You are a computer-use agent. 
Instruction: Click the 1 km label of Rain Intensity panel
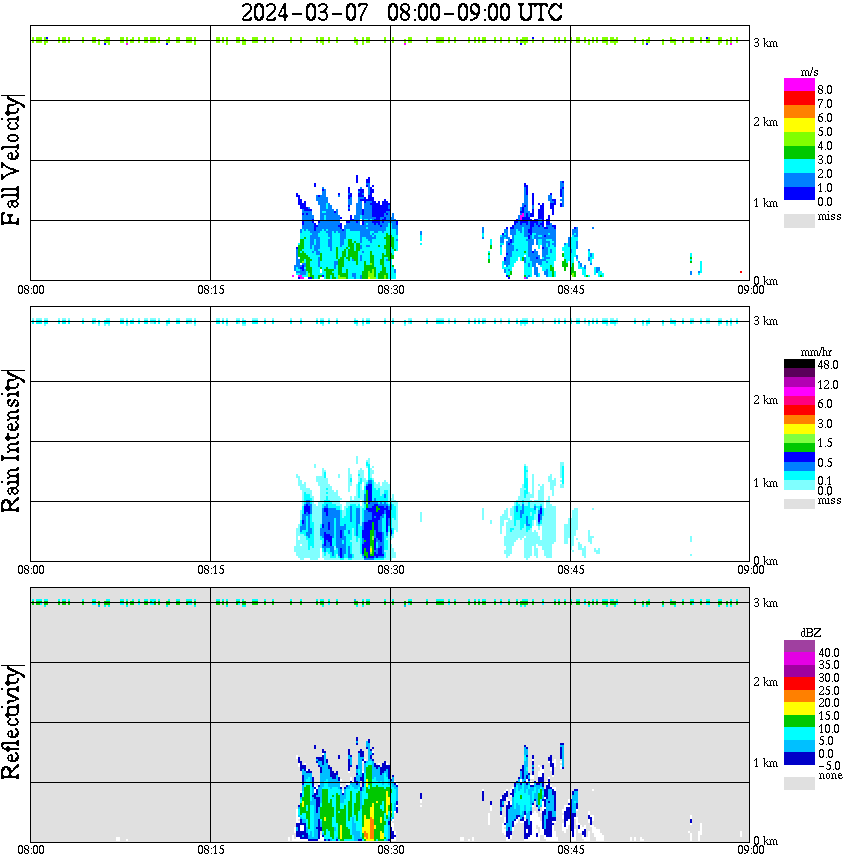click(x=765, y=483)
